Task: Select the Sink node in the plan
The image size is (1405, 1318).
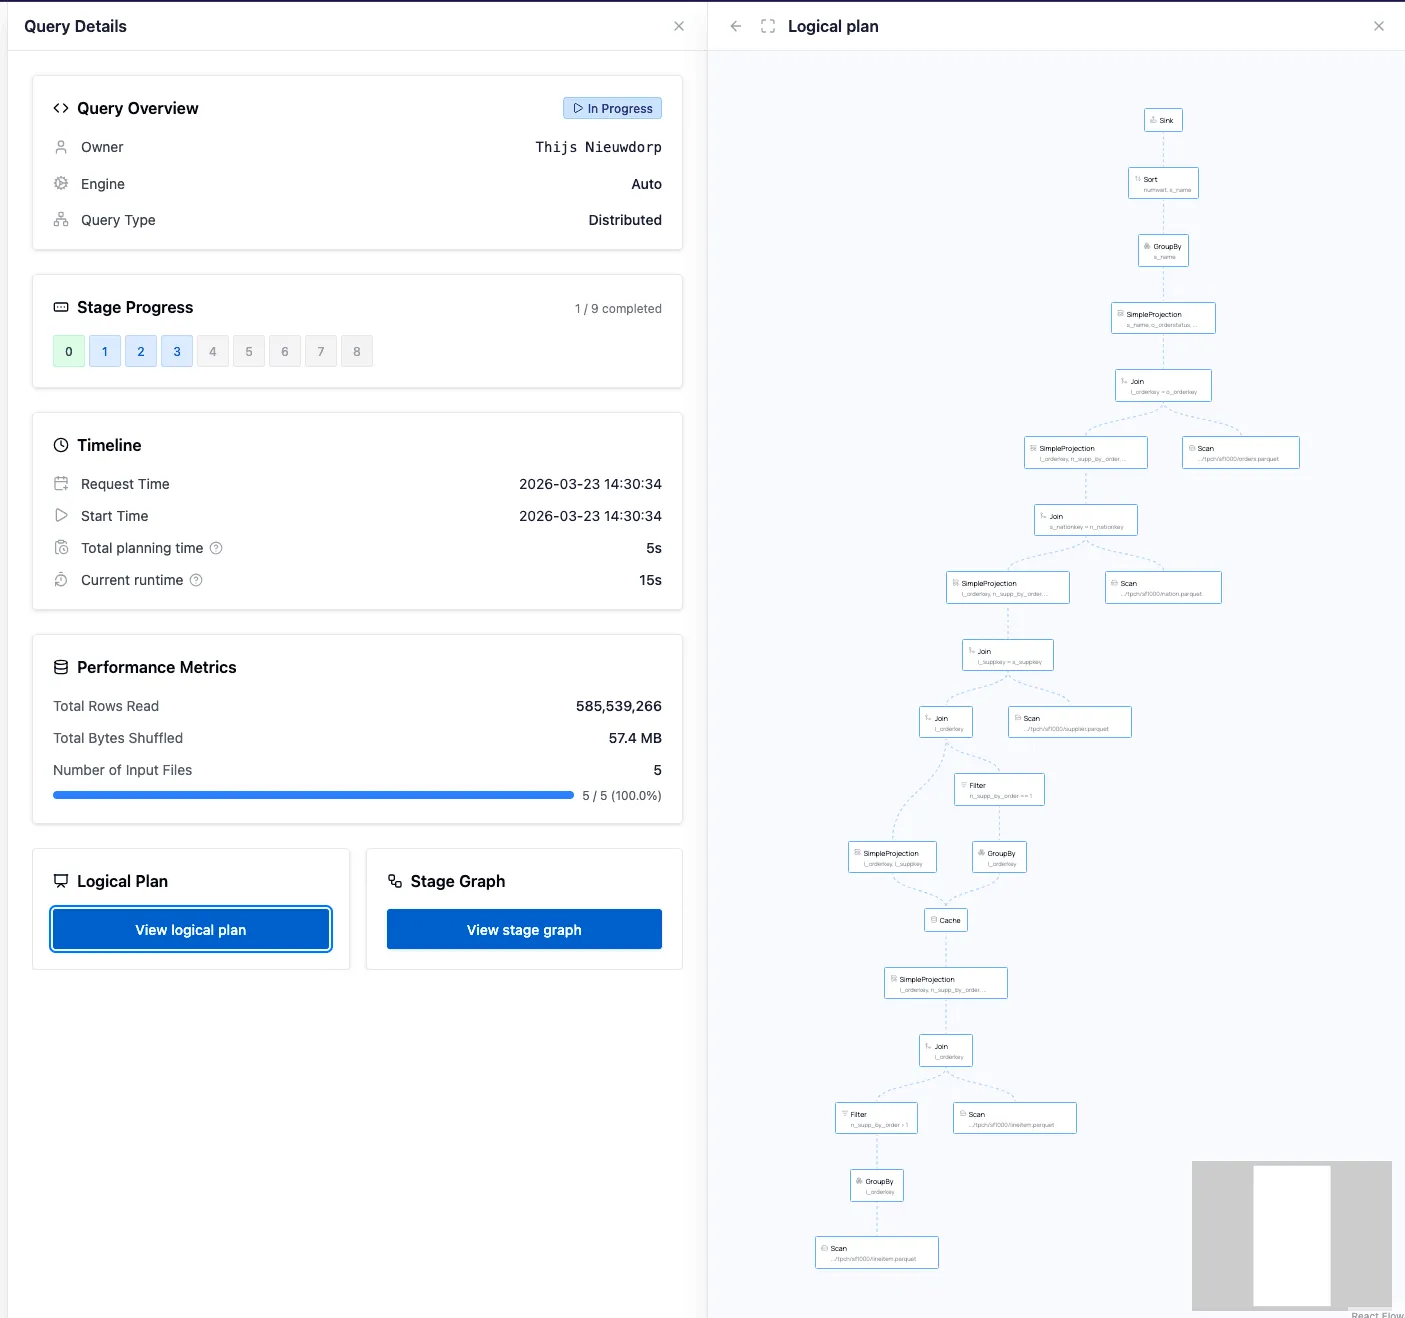Action: (1163, 119)
